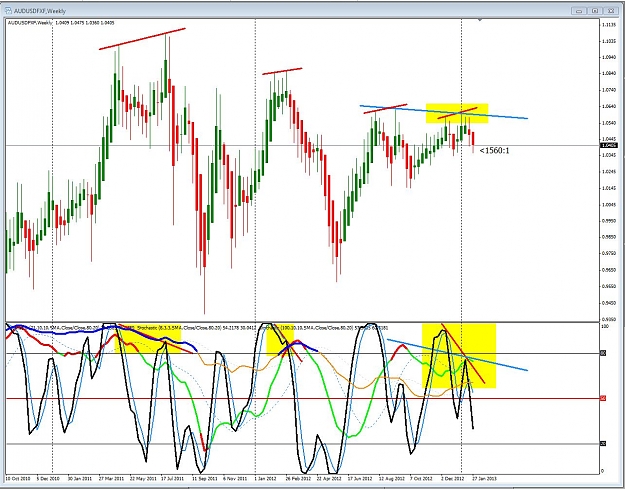This screenshot has height=489, width=625.
Task: Click the 1.0145 price axis label
Action: pos(609,188)
